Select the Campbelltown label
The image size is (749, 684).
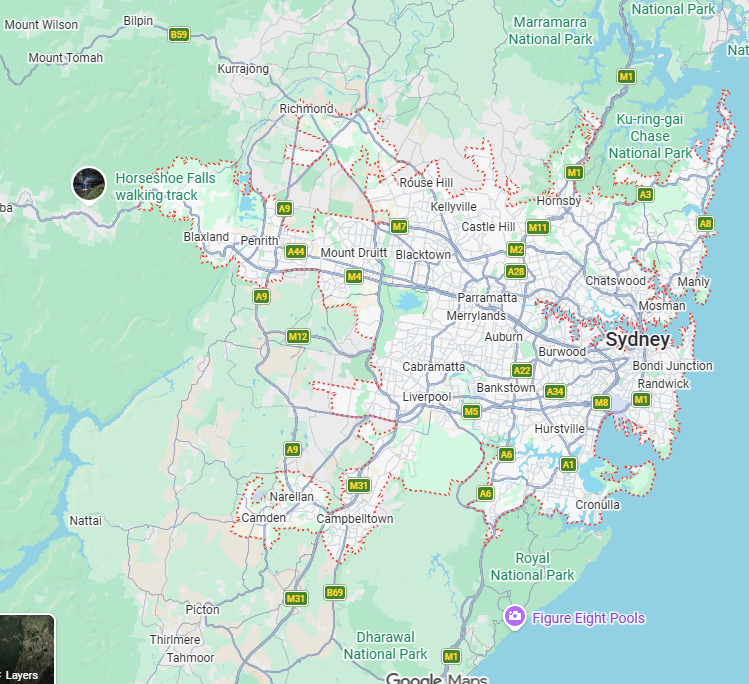355,519
